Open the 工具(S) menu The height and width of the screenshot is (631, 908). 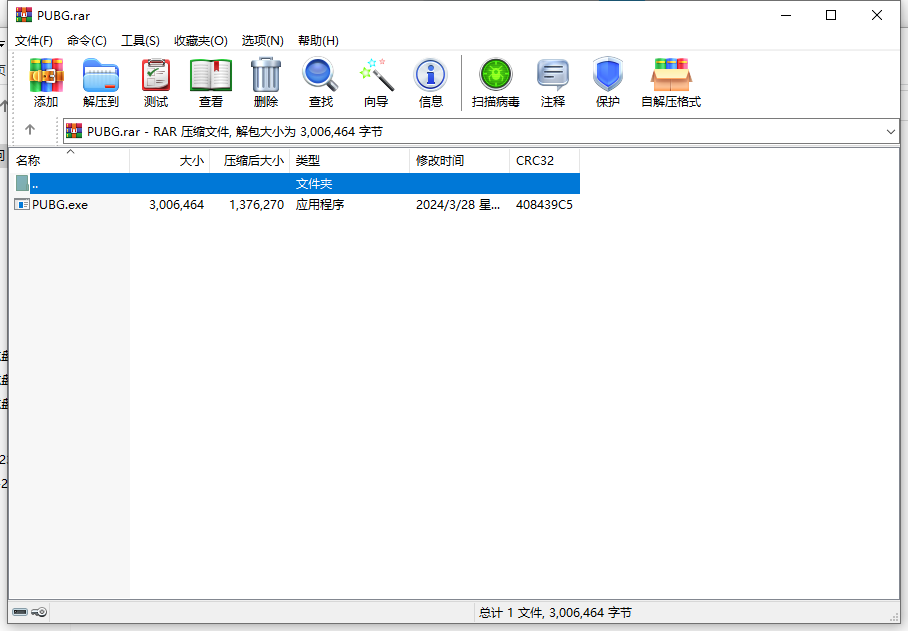[140, 41]
